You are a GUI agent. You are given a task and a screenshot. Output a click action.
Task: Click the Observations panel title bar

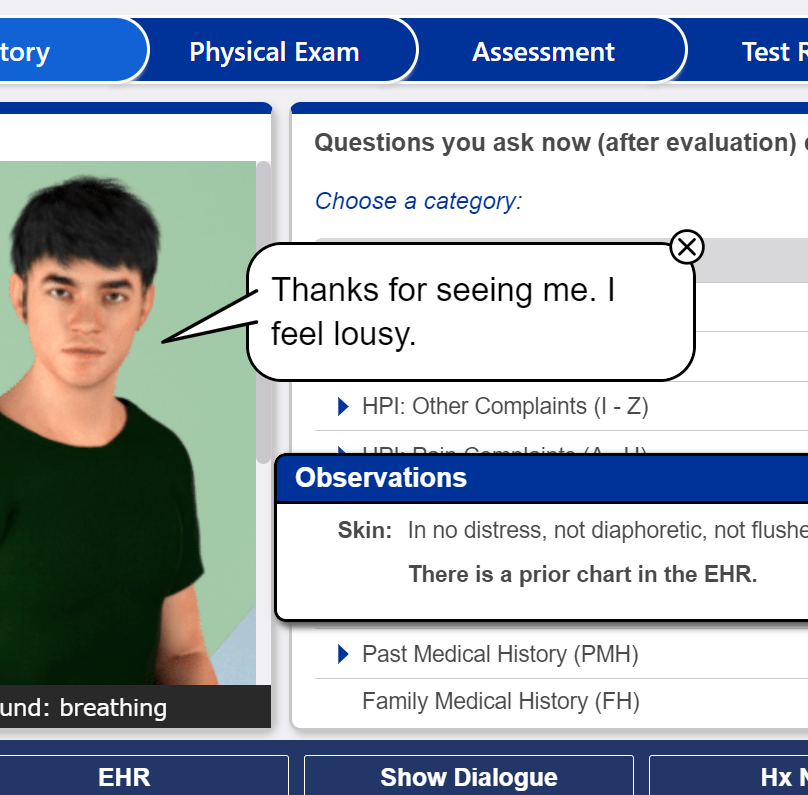(x=540, y=478)
